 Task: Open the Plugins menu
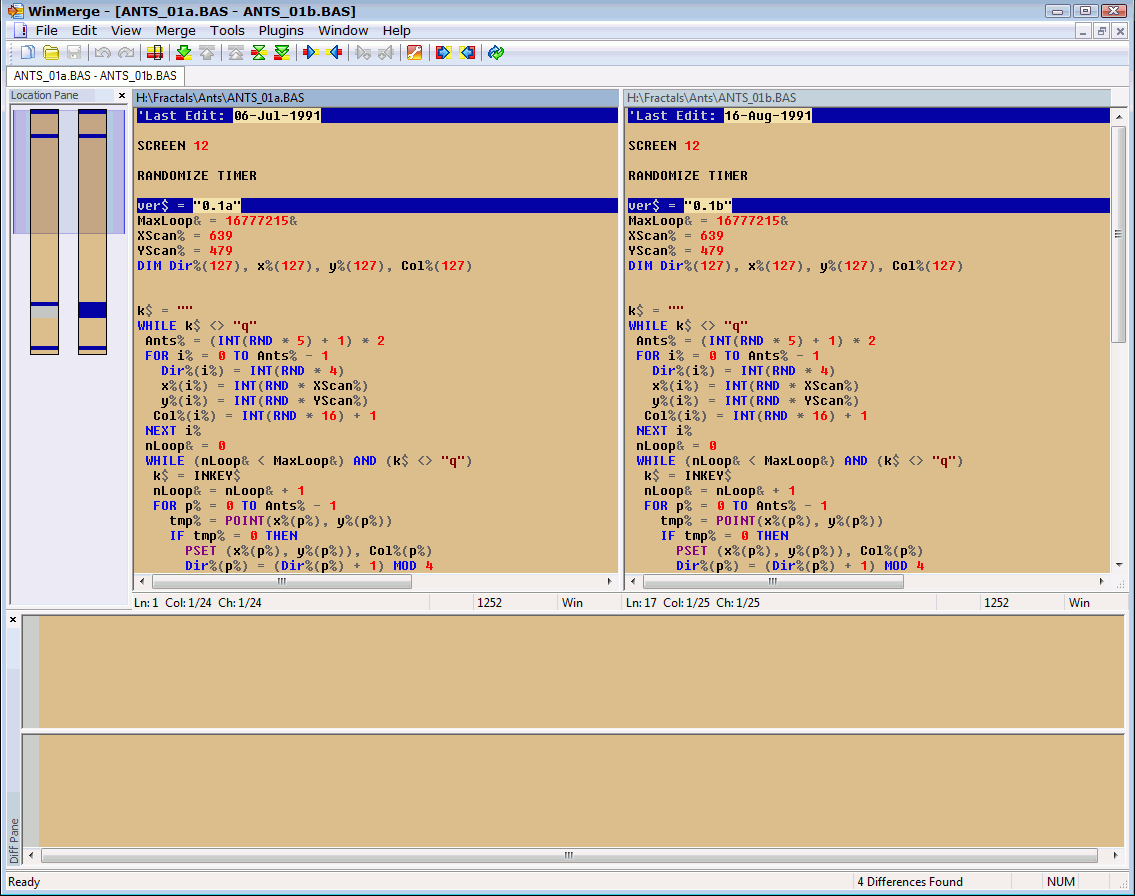click(x=281, y=30)
